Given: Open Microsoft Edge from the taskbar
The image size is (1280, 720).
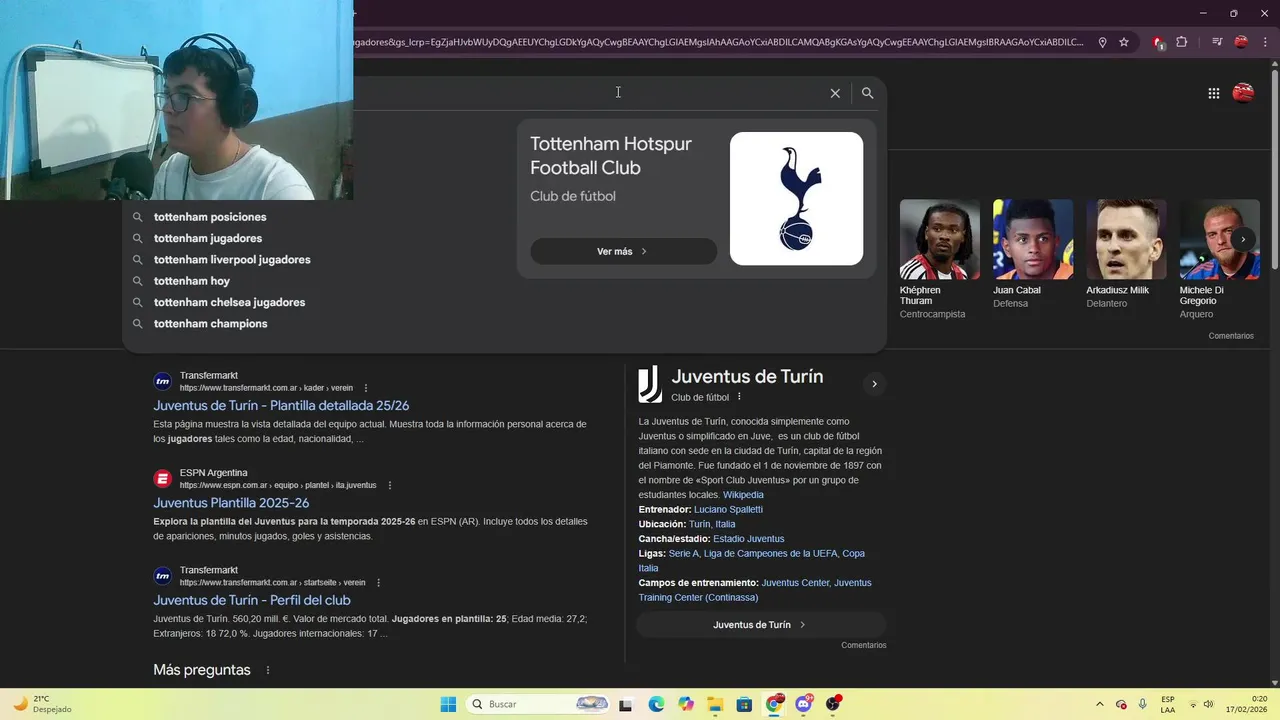Looking at the screenshot, I should pos(656,704).
